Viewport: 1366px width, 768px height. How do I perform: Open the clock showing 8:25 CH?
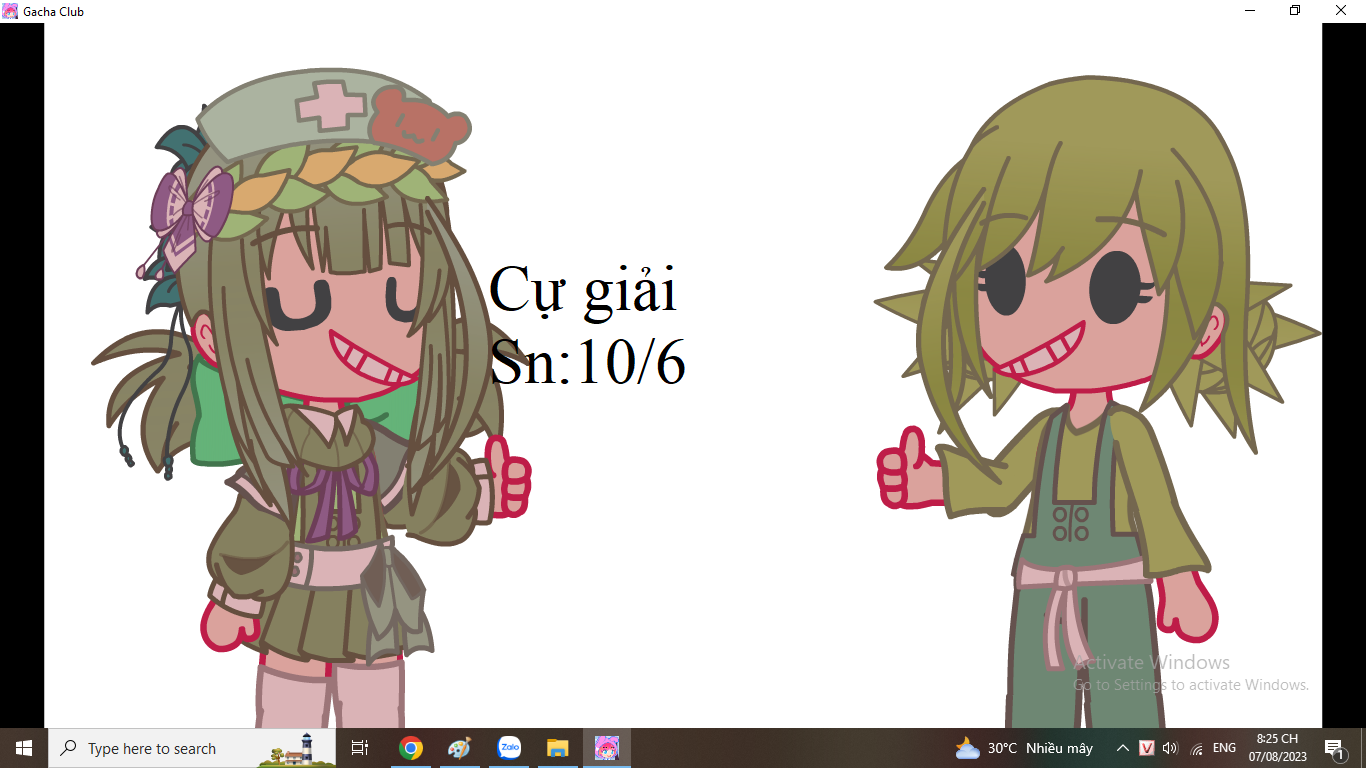(1277, 748)
